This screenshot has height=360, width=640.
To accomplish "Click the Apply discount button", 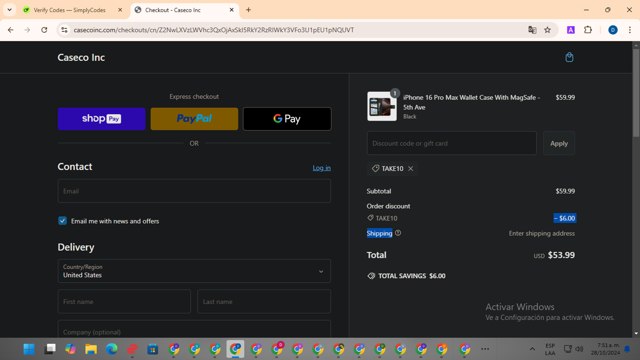I will pos(559,143).
